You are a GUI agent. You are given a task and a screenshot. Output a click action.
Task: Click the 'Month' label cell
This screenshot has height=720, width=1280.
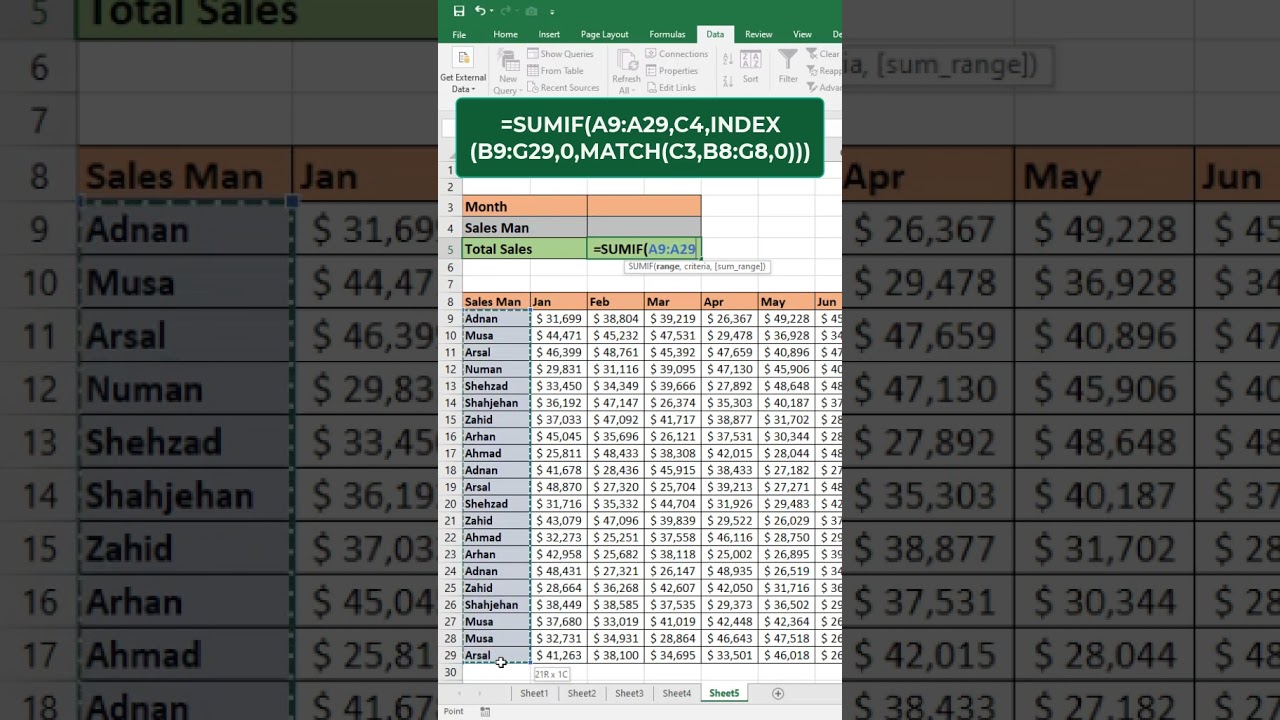pos(525,206)
